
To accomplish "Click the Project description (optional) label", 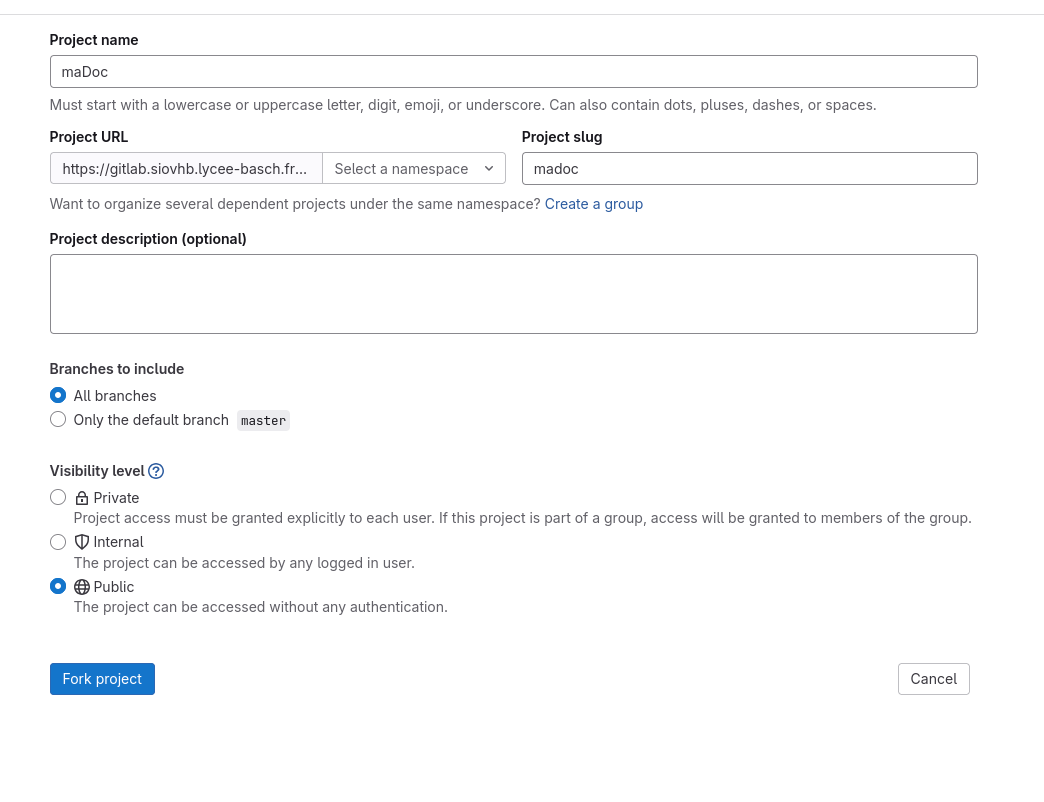I will coord(148,239).
